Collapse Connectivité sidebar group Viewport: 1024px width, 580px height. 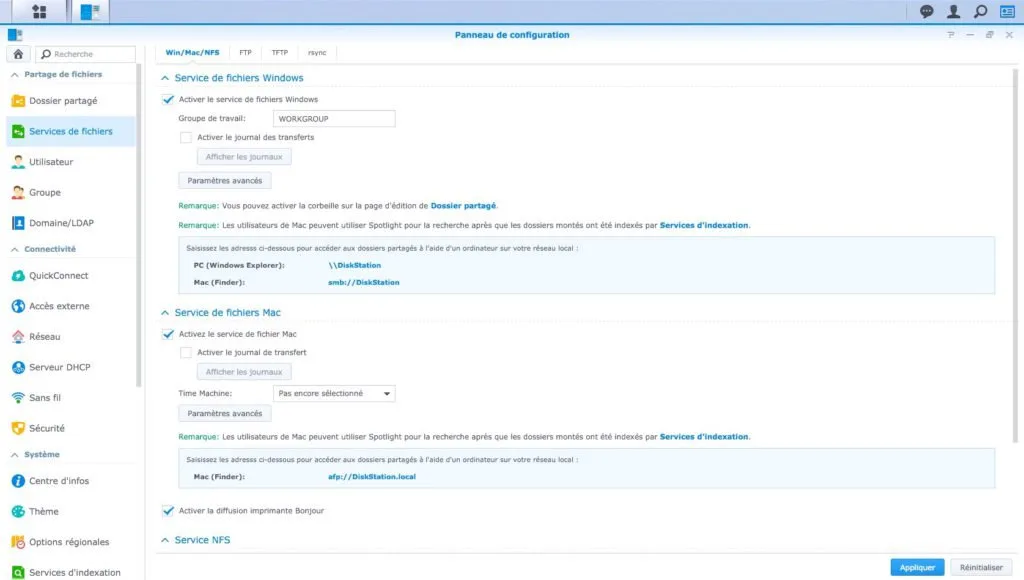[x=14, y=250]
